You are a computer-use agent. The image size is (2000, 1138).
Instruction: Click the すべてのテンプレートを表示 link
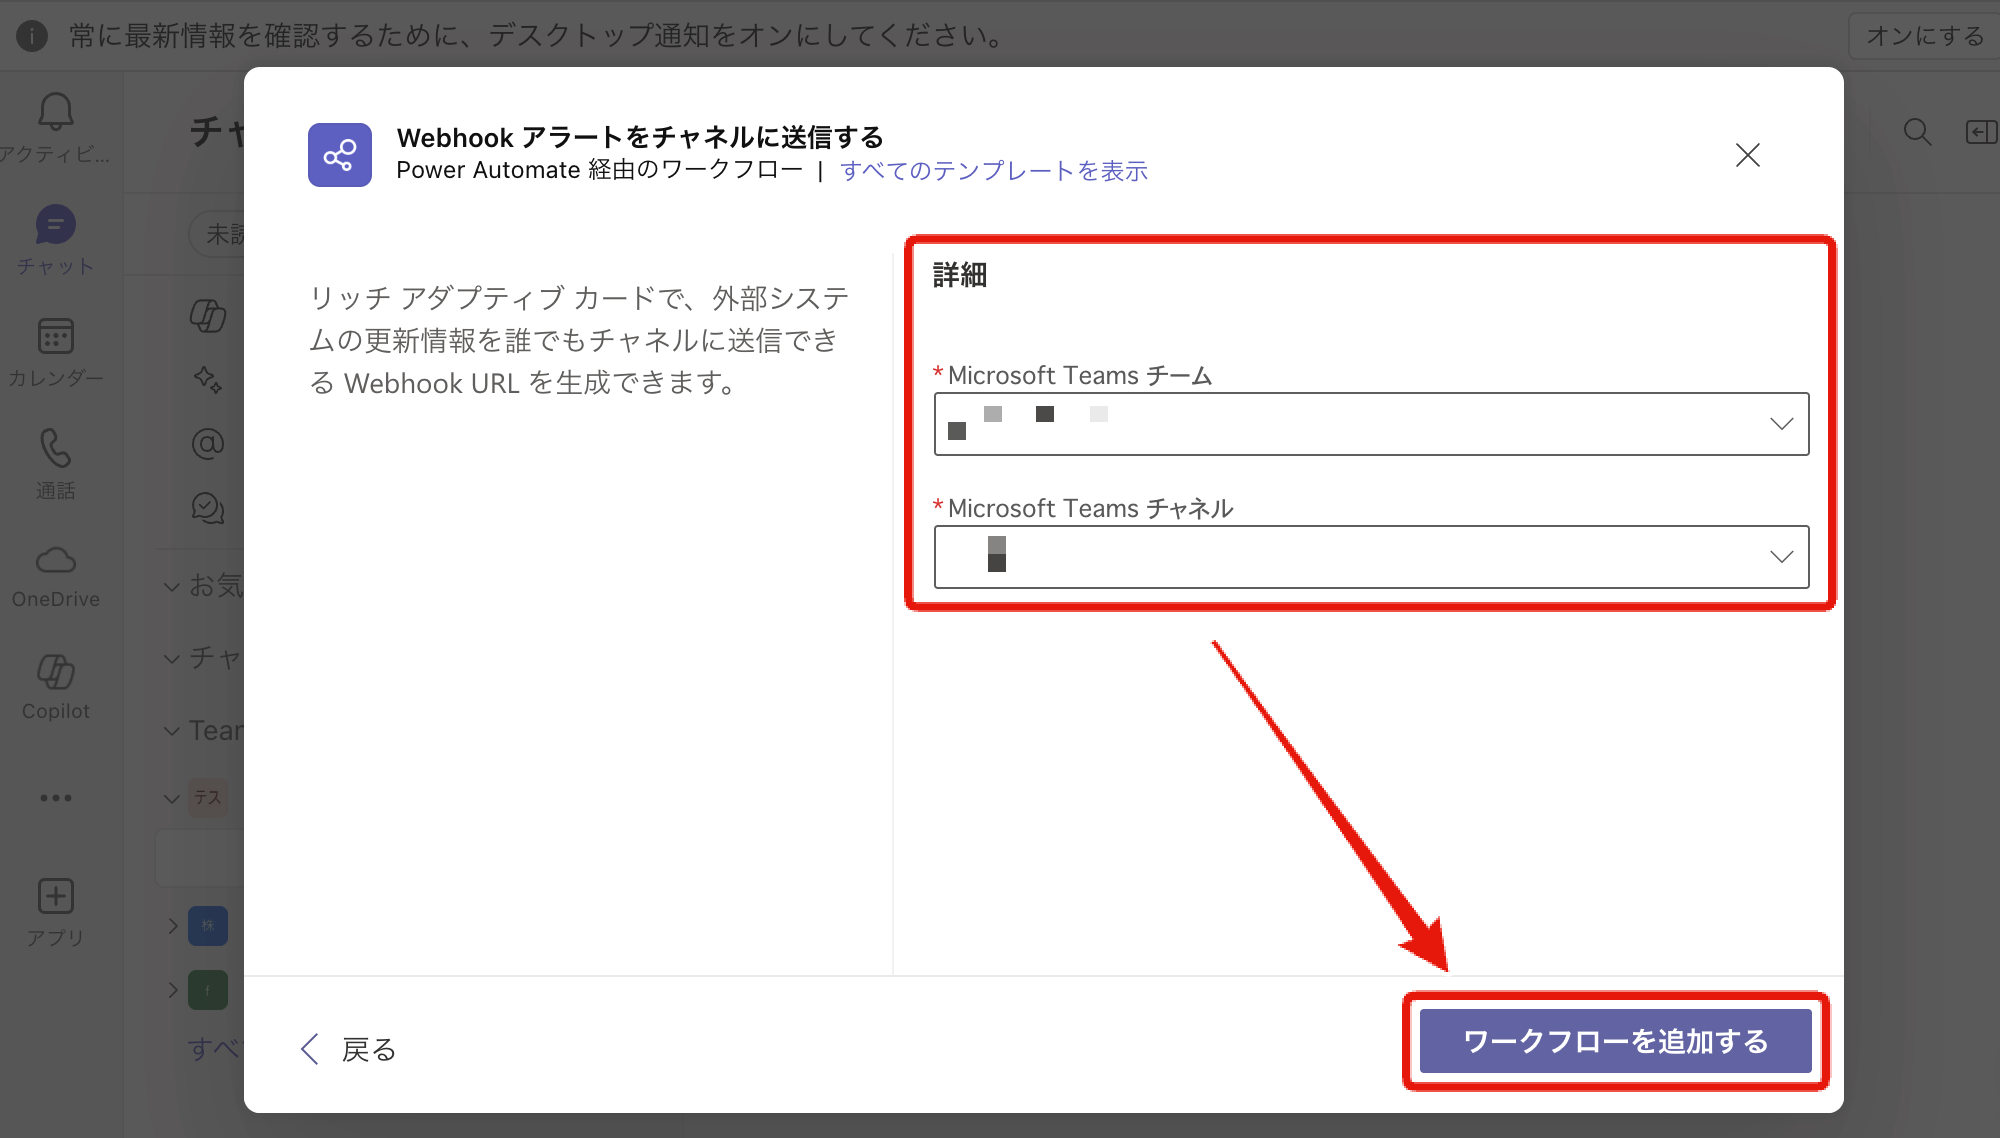coord(993,171)
